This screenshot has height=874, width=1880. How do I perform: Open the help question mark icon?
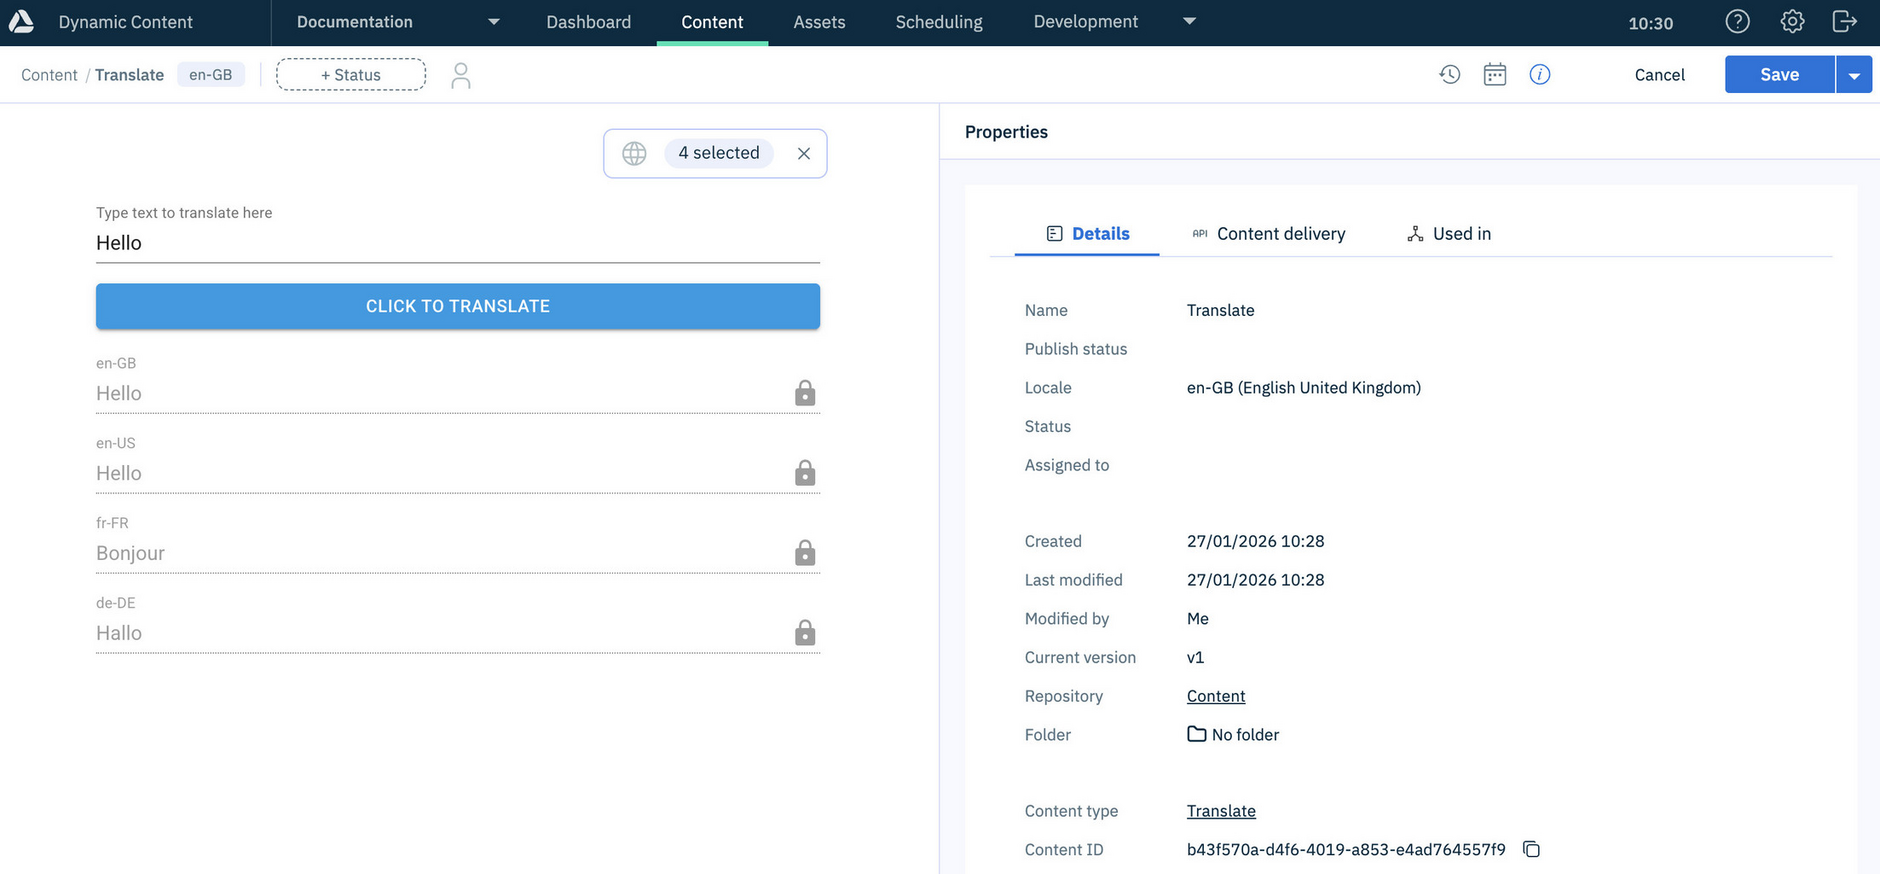[1738, 21]
